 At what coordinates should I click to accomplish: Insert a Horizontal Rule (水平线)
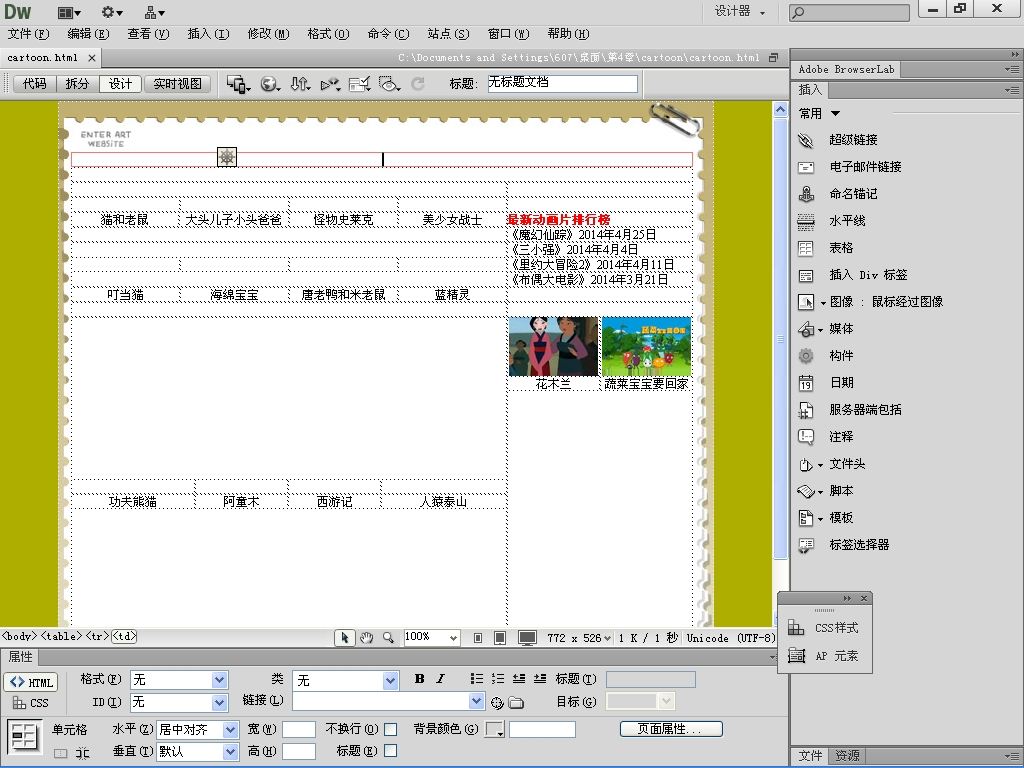(806, 221)
